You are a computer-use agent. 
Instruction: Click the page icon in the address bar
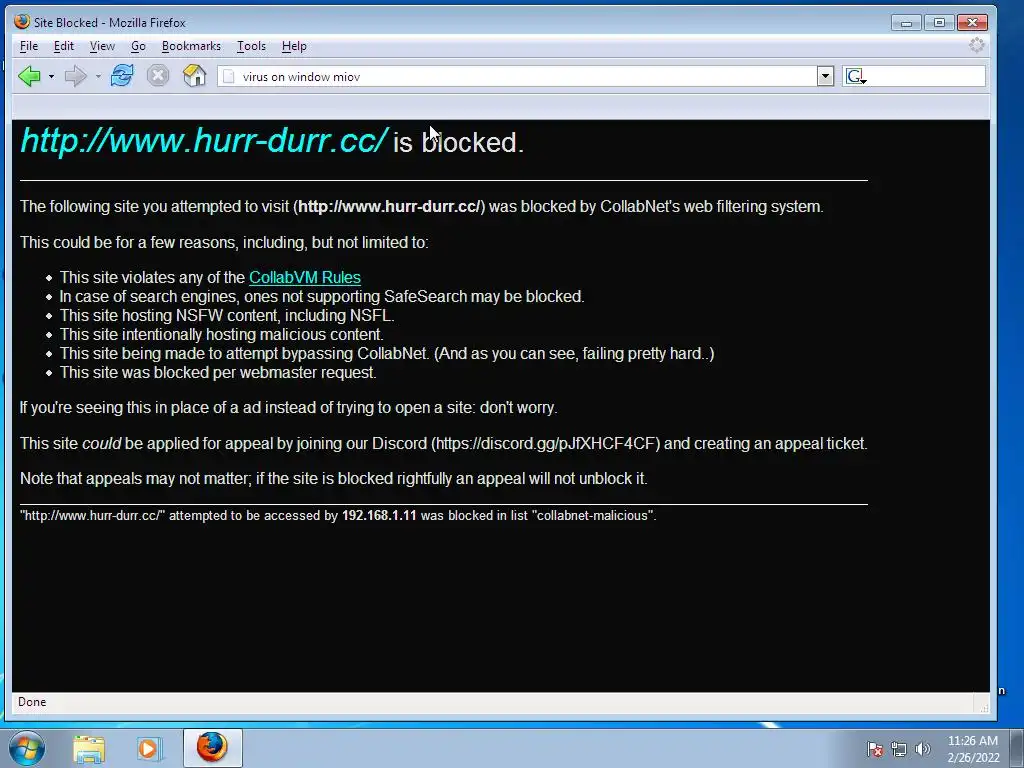coord(229,76)
